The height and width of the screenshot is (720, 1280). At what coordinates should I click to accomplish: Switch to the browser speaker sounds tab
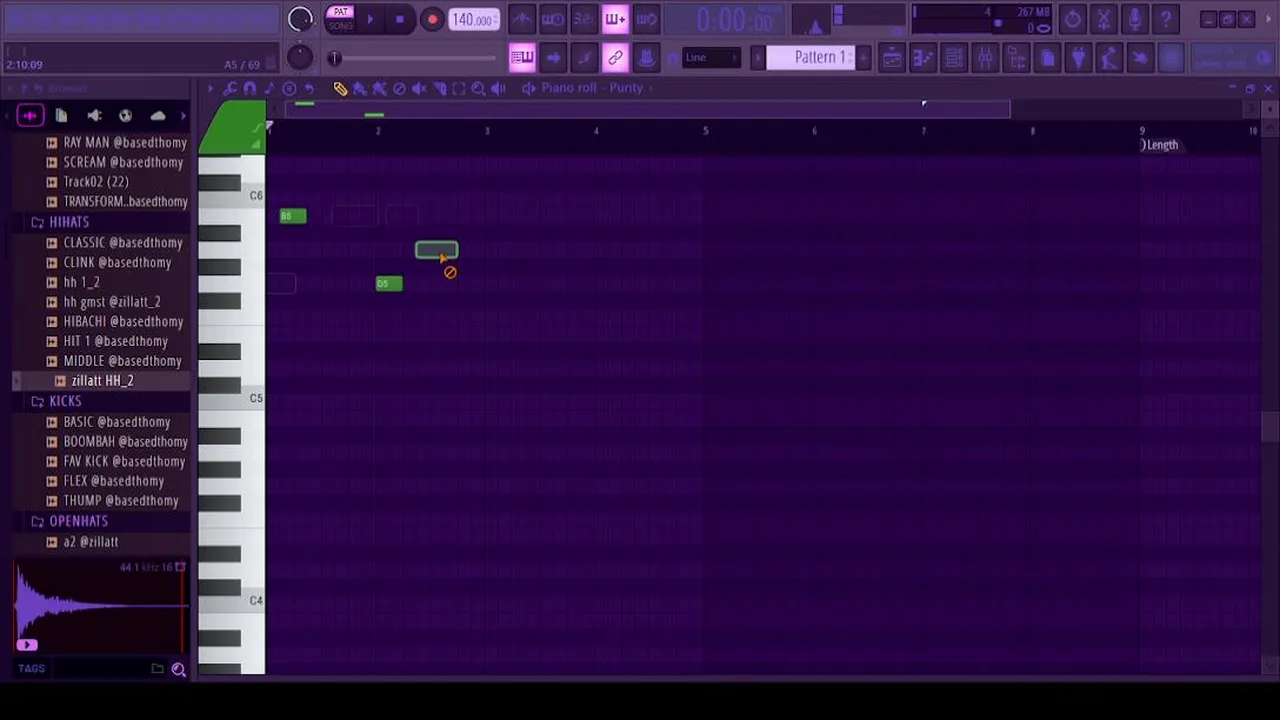94,116
